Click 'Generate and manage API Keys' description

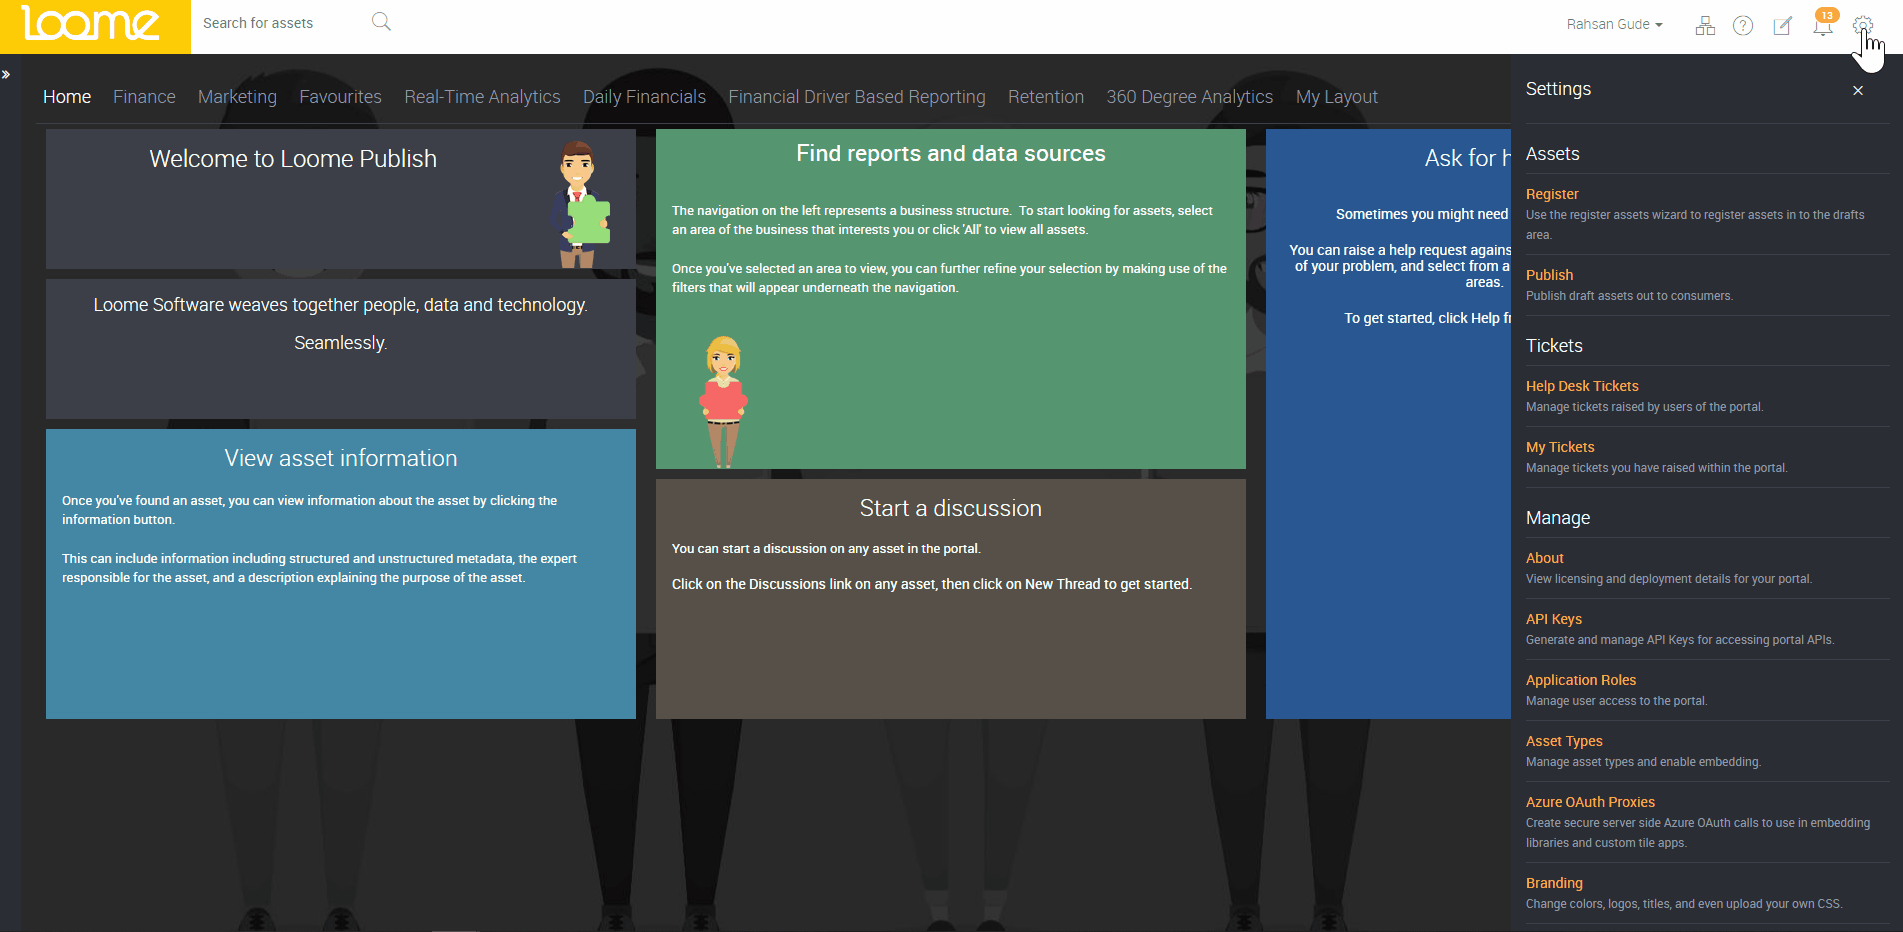point(1680,640)
